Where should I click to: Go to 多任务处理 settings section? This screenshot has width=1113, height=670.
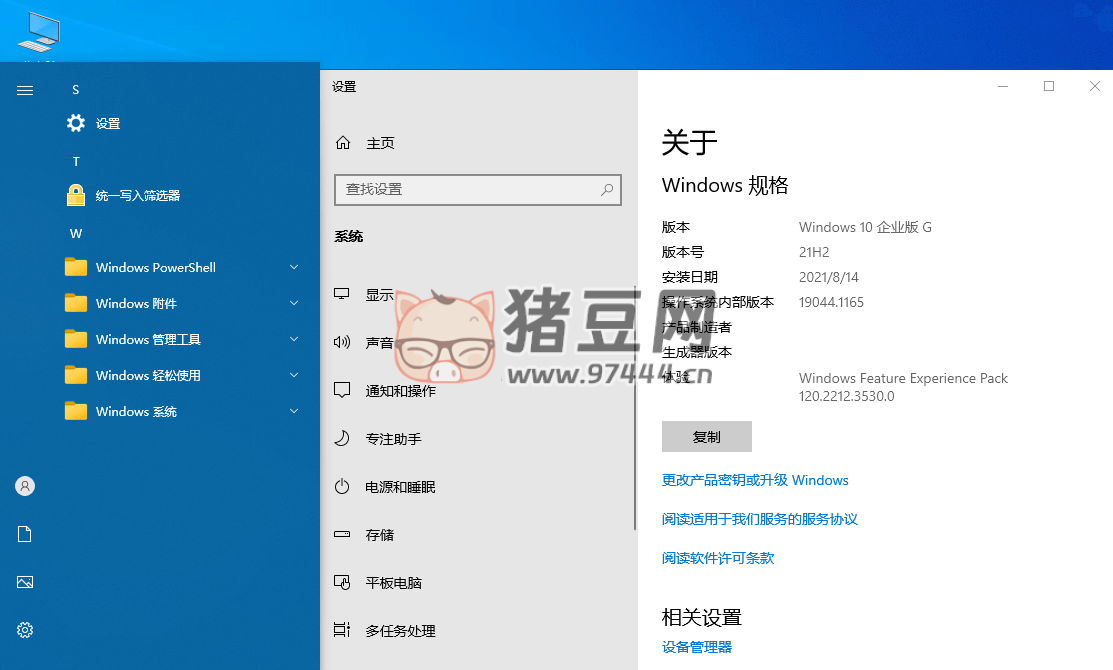click(400, 631)
